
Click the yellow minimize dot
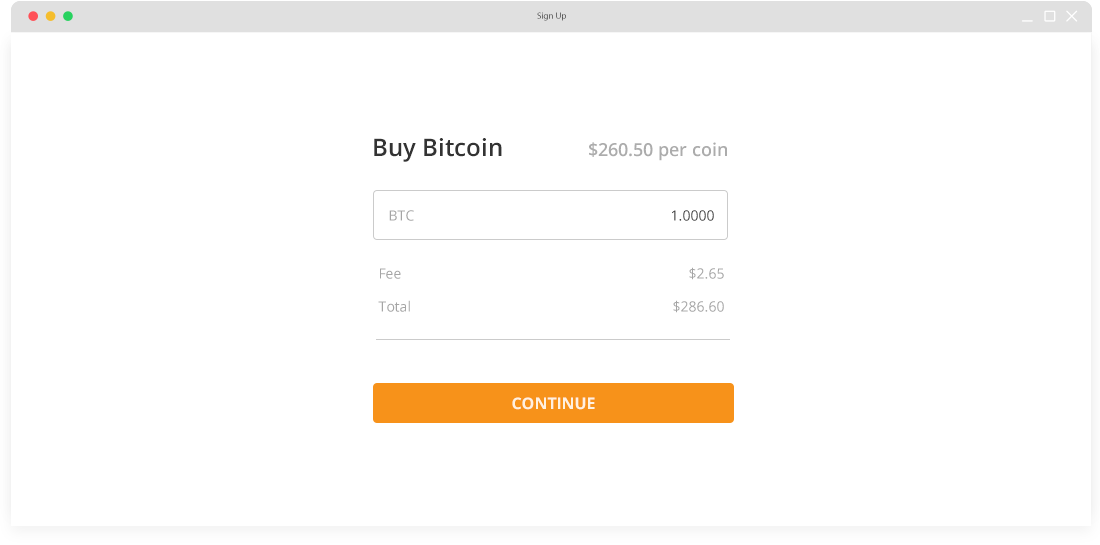tap(51, 16)
